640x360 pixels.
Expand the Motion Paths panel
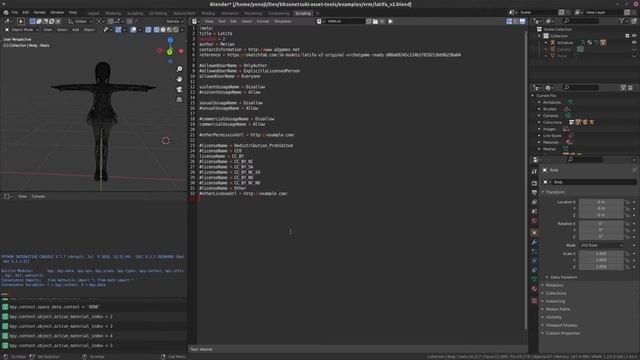(x=558, y=309)
